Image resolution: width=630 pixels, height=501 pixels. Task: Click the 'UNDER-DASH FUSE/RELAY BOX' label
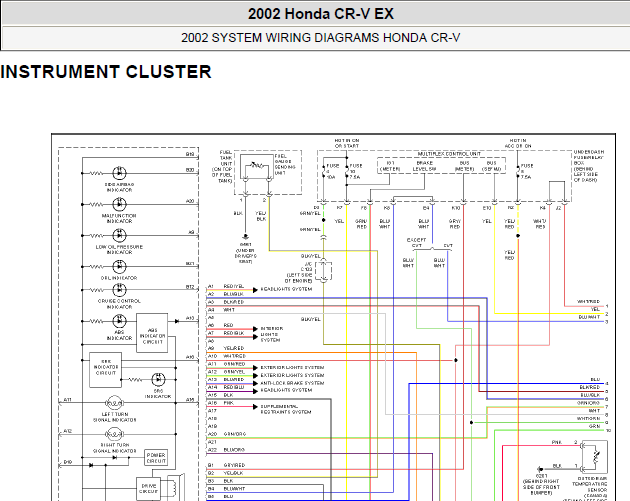click(x=589, y=166)
